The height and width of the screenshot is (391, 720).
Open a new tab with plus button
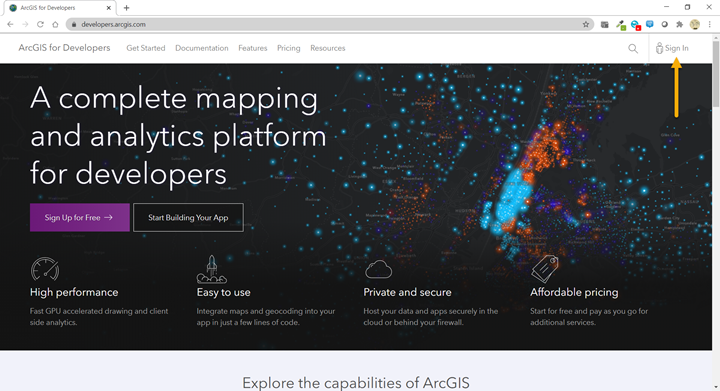(x=126, y=8)
